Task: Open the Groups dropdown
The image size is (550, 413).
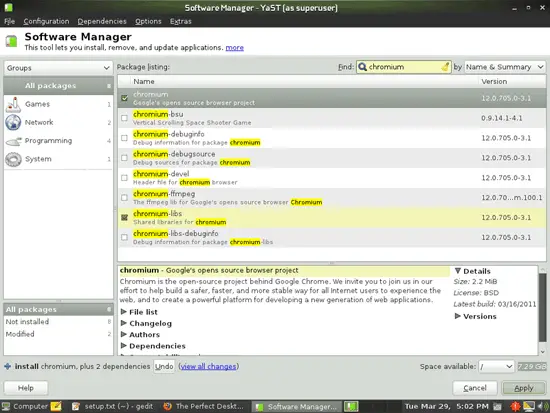Action: pos(58,68)
